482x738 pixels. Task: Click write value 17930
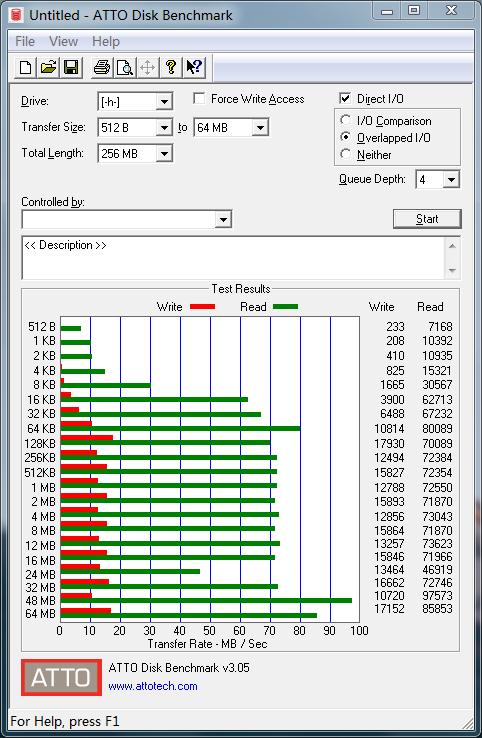point(389,443)
